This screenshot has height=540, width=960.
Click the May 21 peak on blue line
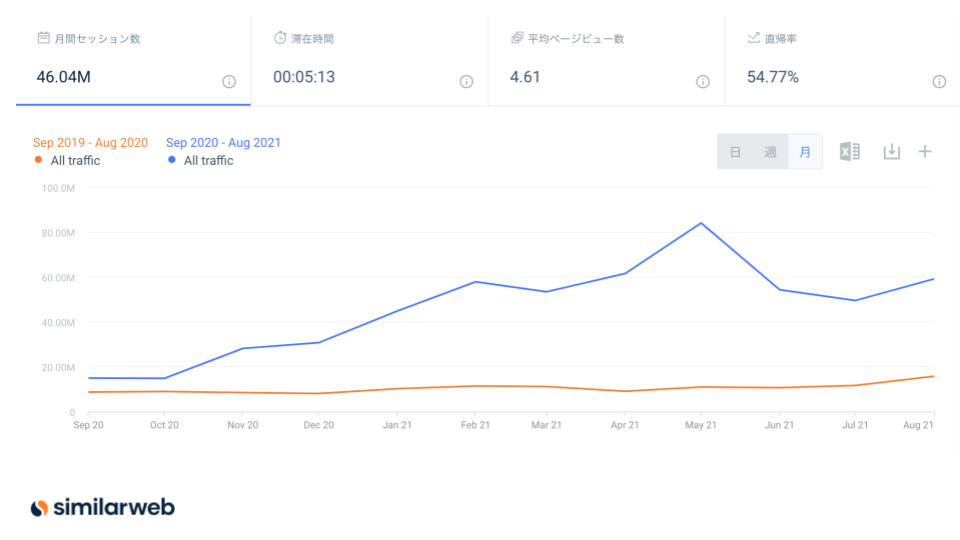point(701,223)
